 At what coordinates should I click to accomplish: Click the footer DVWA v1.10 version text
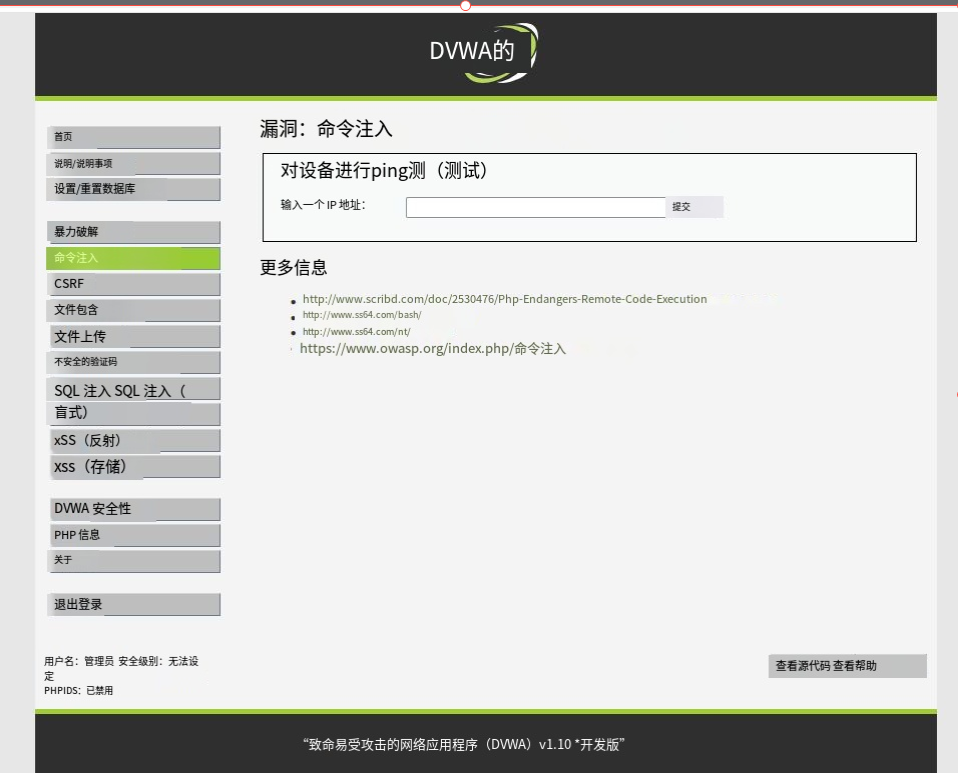click(x=464, y=744)
